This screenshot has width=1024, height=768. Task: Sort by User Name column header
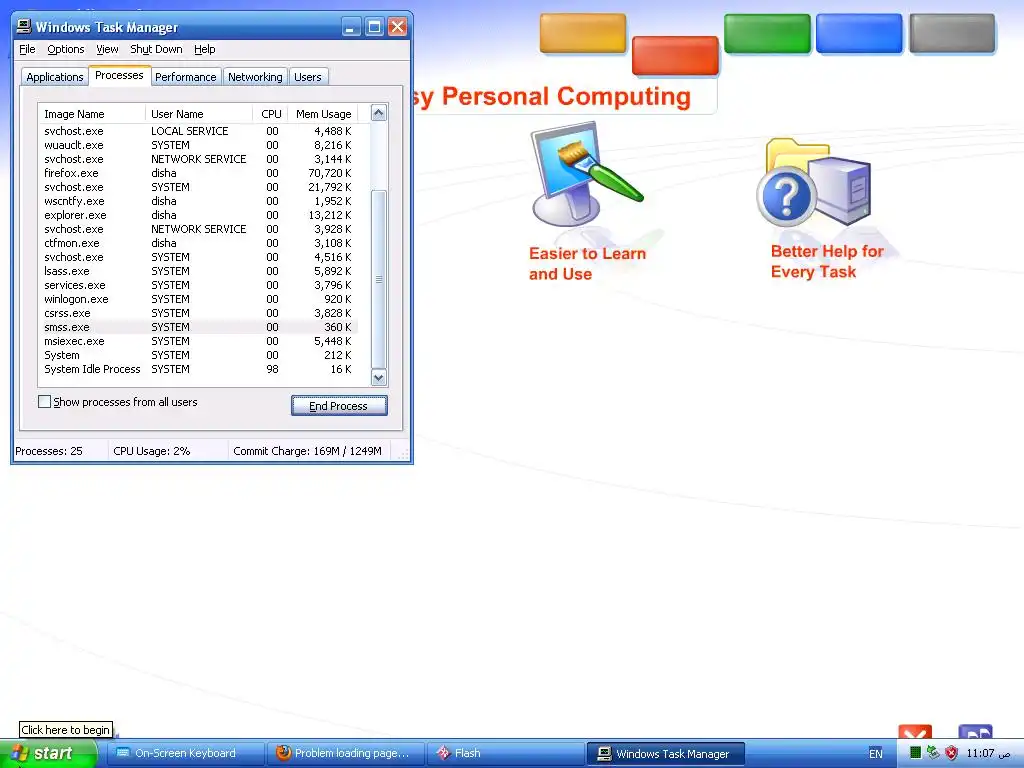point(199,114)
